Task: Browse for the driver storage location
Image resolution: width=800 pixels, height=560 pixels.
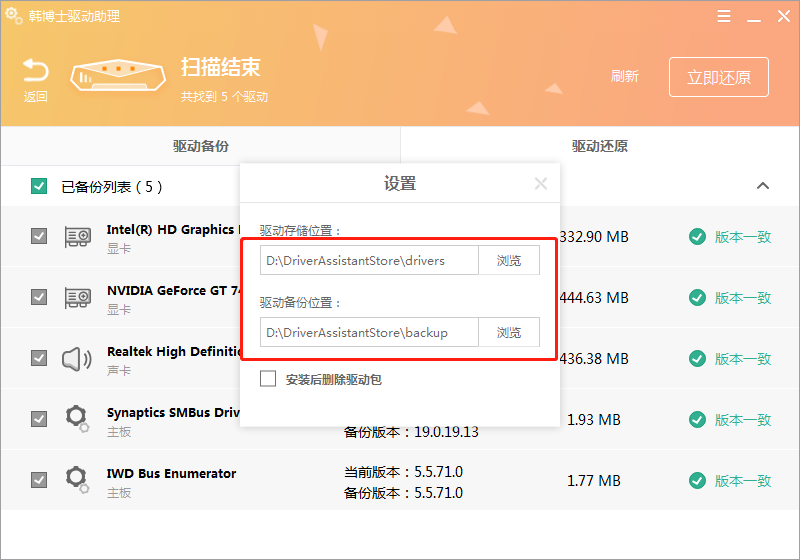Action: tap(509, 261)
